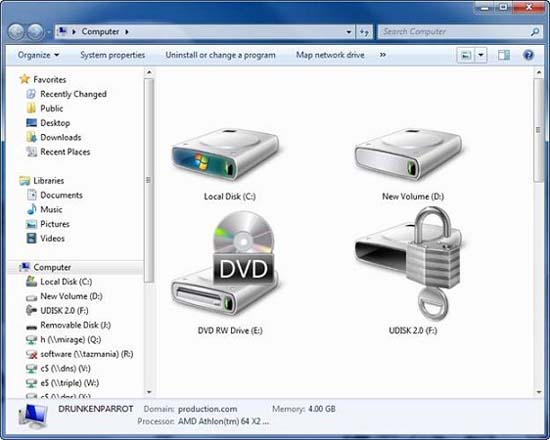Expand the chevron after Computer in address bar
Viewport: 550px width, 440px height.
pyautogui.click(x=127, y=32)
